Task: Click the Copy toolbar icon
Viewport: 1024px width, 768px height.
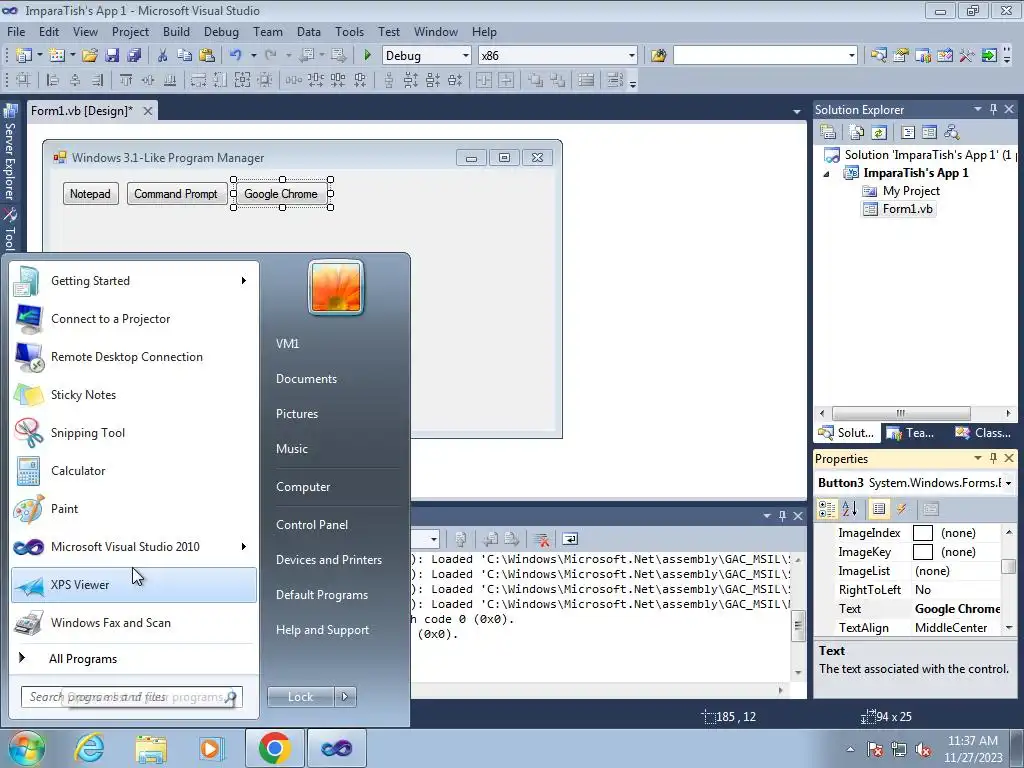Action: tap(184, 56)
